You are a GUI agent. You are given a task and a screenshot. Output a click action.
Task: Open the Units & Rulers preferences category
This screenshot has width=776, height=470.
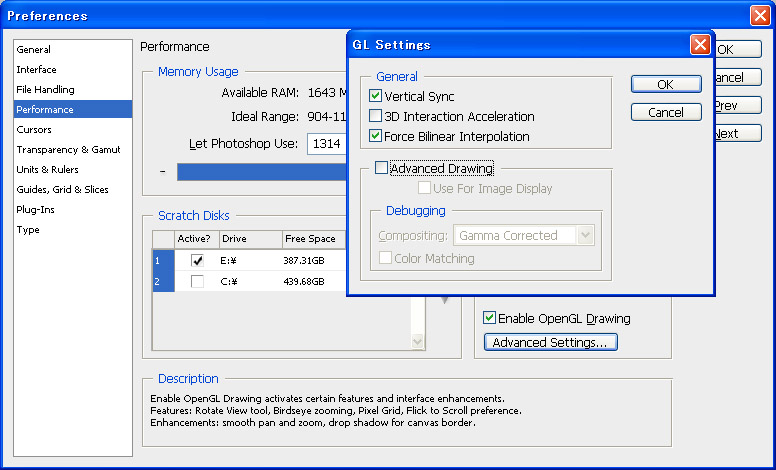73,170
